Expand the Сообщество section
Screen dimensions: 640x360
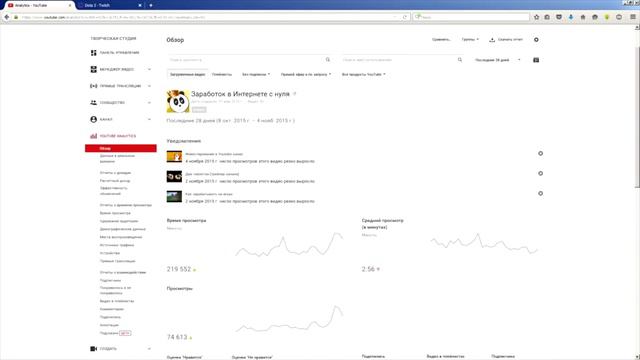149,103
